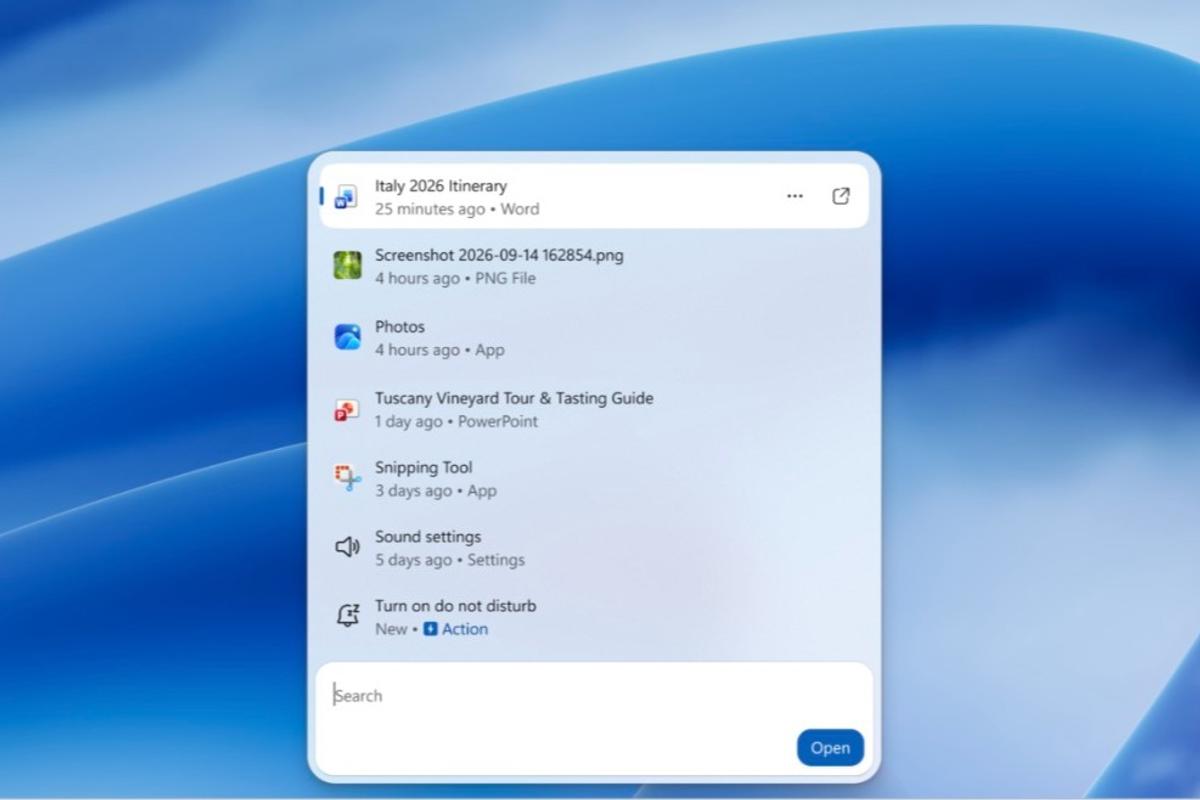This screenshot has height=800, width=1200.
Task: Select the Photos result title
Action: click(x=400, y=327)
